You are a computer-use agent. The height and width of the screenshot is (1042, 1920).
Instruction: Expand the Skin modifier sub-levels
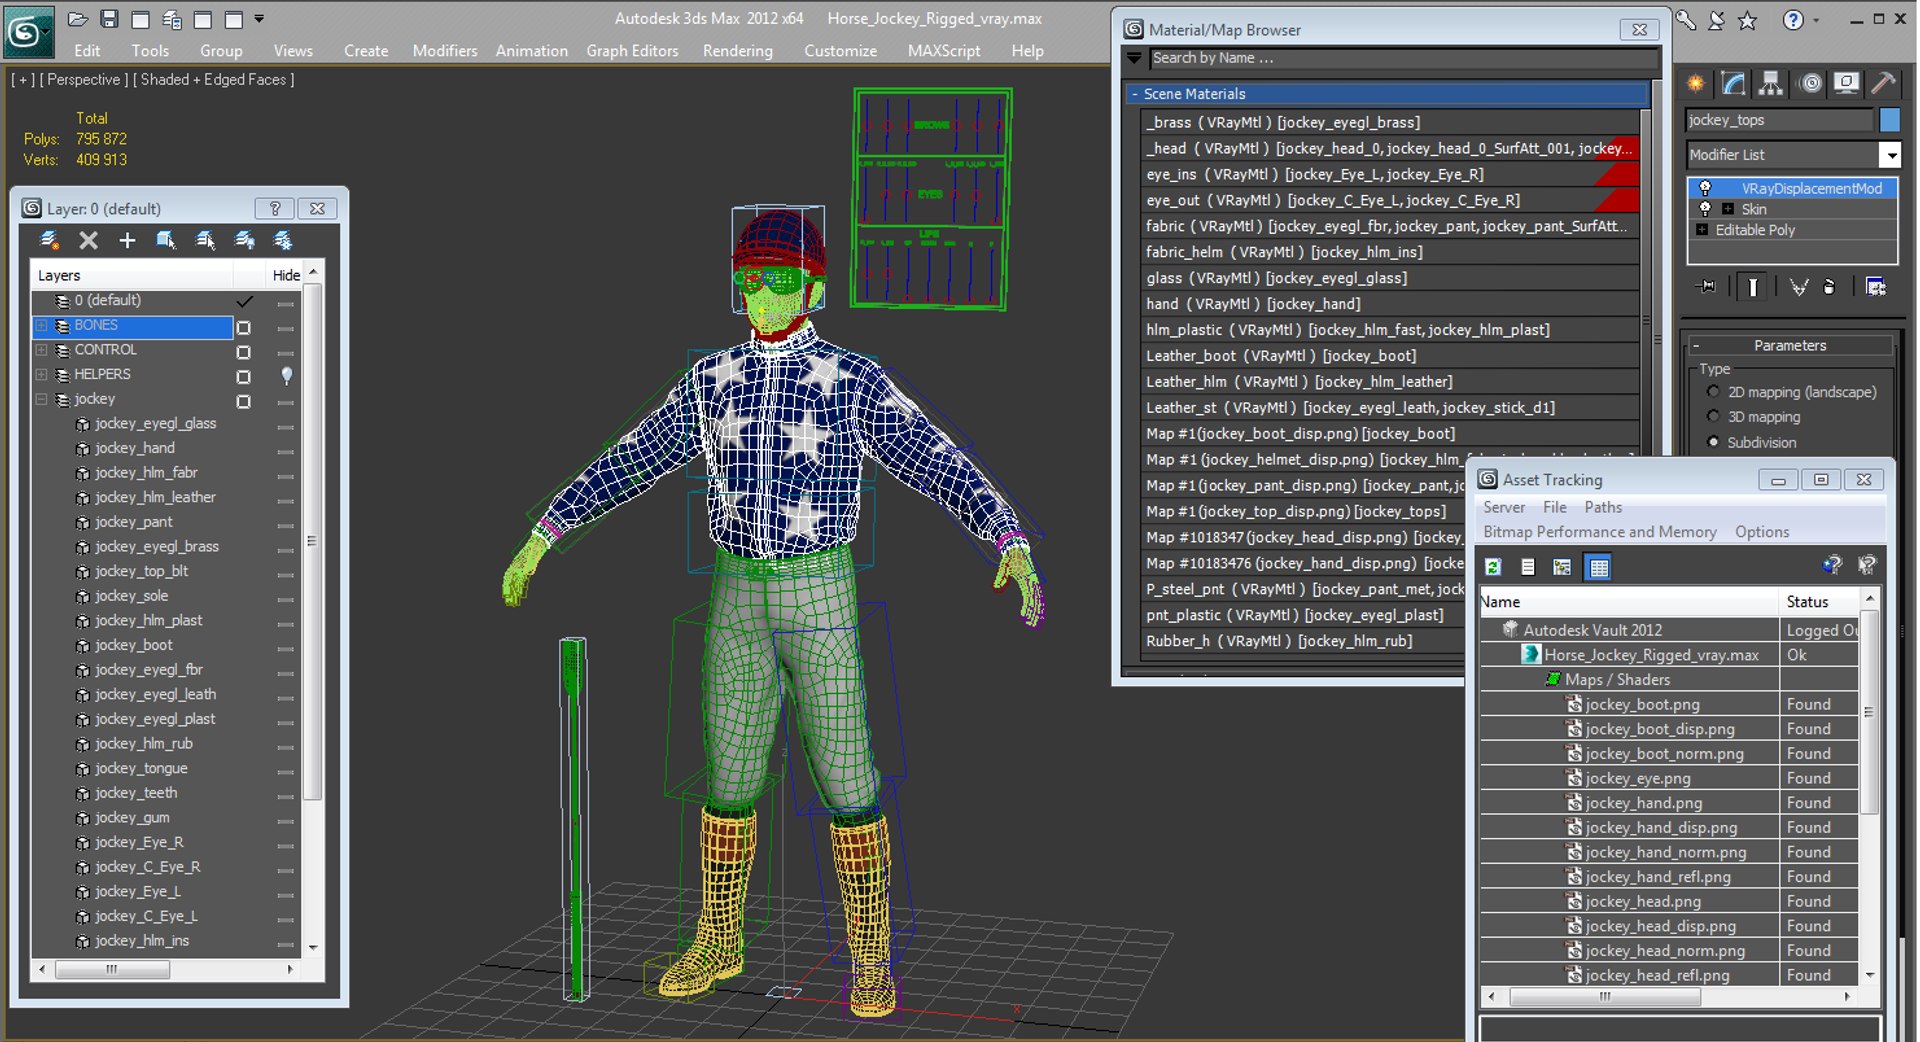coord(1728,209)
